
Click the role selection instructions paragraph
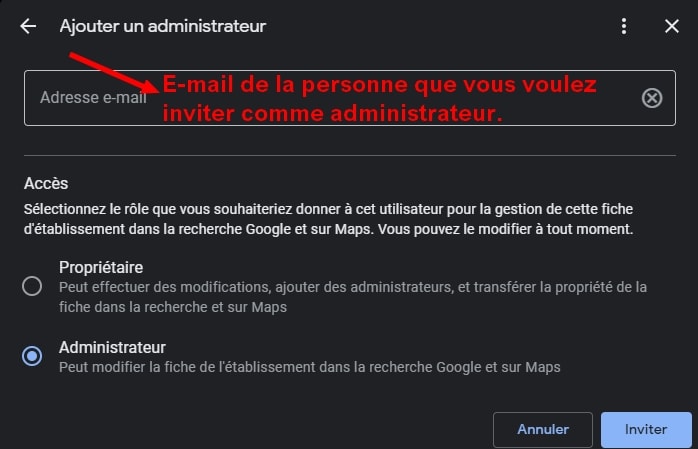pyautogui.click(x=329, y=219)
